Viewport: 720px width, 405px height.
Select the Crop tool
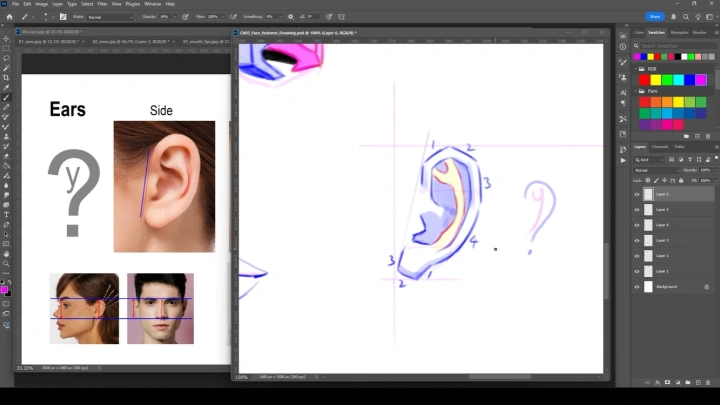[6, 78]
